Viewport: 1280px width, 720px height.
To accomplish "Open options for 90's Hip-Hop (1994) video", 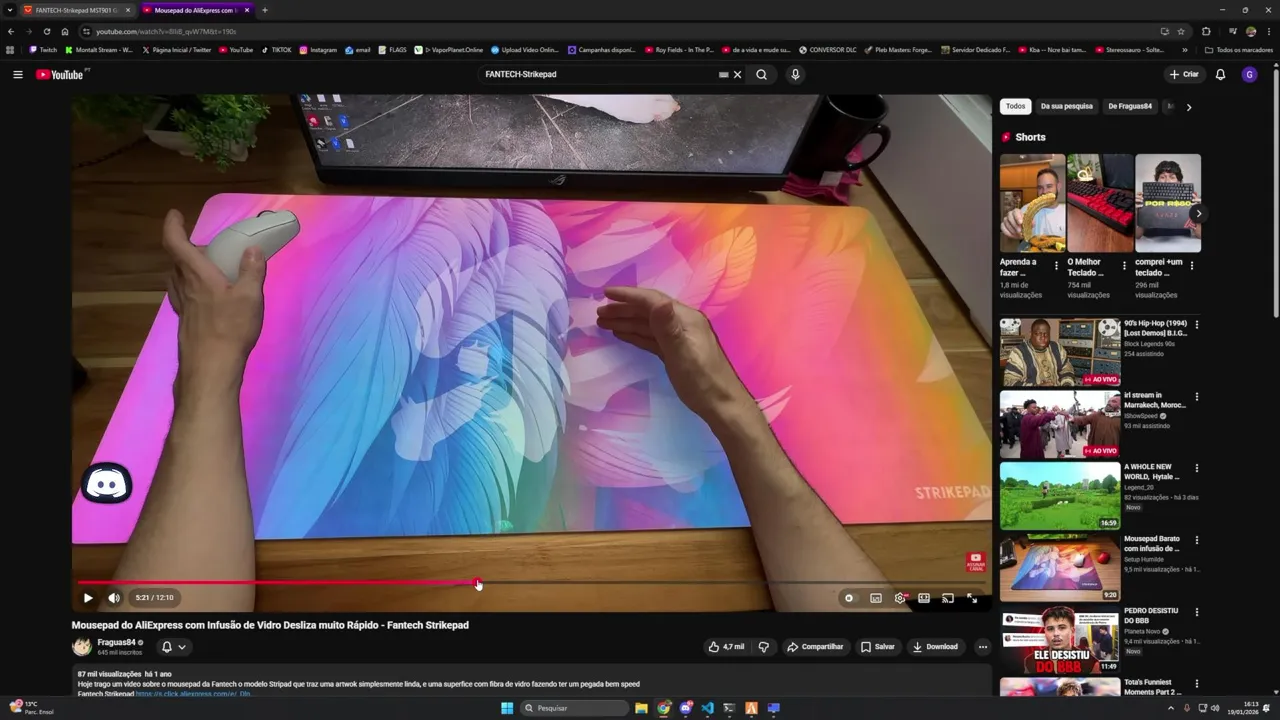I will pos(1196,325).
